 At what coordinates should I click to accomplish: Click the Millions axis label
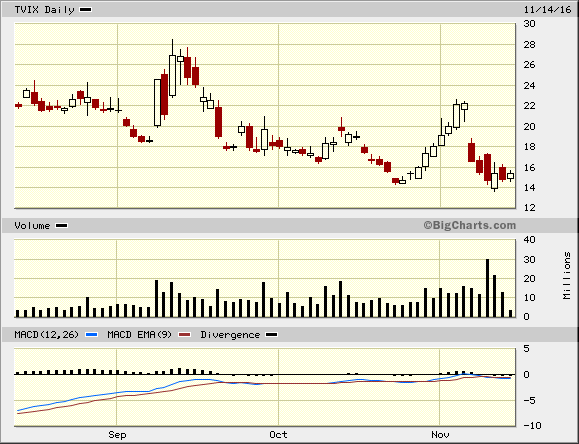pyautogui.click(x=567, y=276)
